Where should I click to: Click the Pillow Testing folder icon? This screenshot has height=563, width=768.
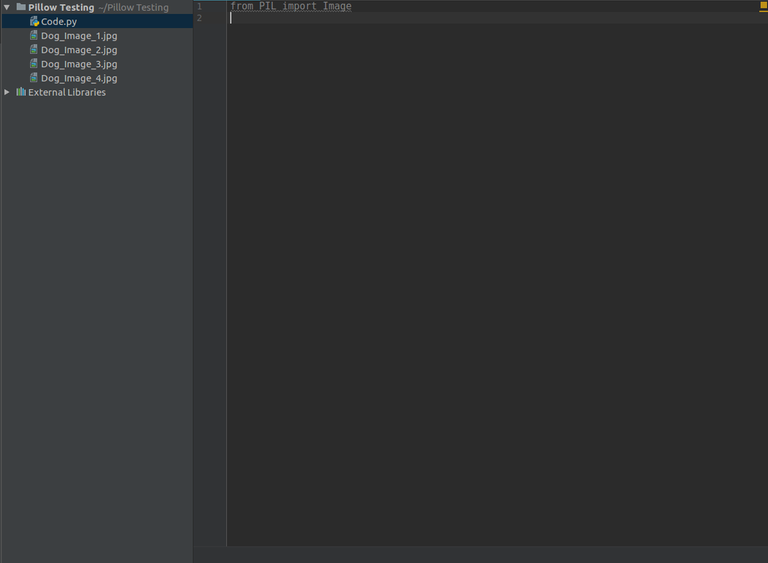(x=21, y=7)
